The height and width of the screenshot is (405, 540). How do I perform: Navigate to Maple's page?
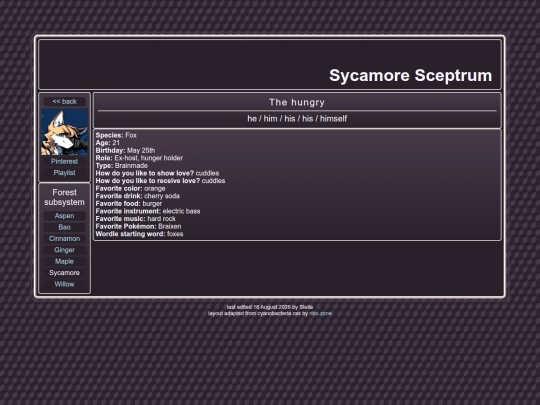[64, 261]
